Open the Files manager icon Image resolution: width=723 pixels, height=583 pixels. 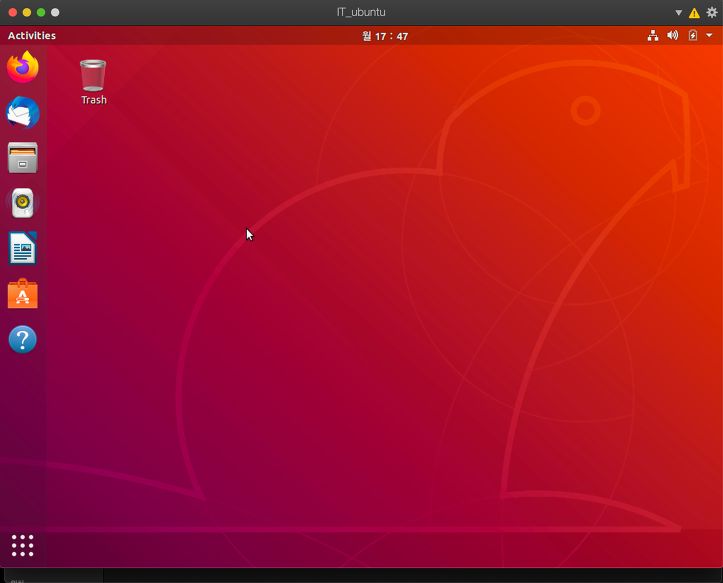point(23,158)
